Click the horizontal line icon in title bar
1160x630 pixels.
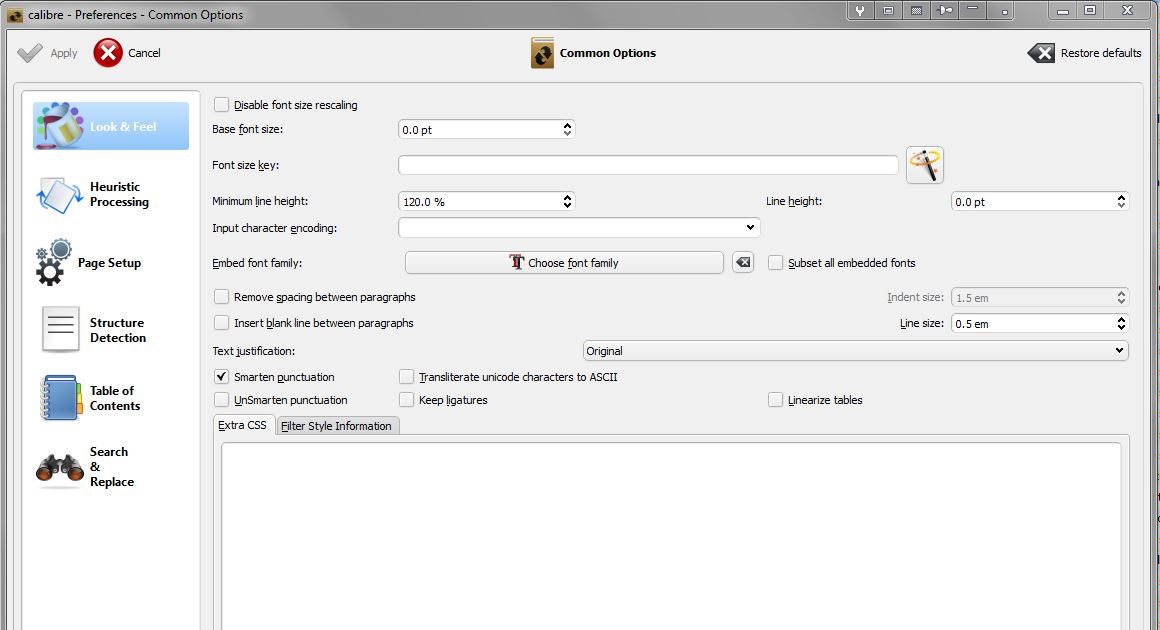coord(973,9)
